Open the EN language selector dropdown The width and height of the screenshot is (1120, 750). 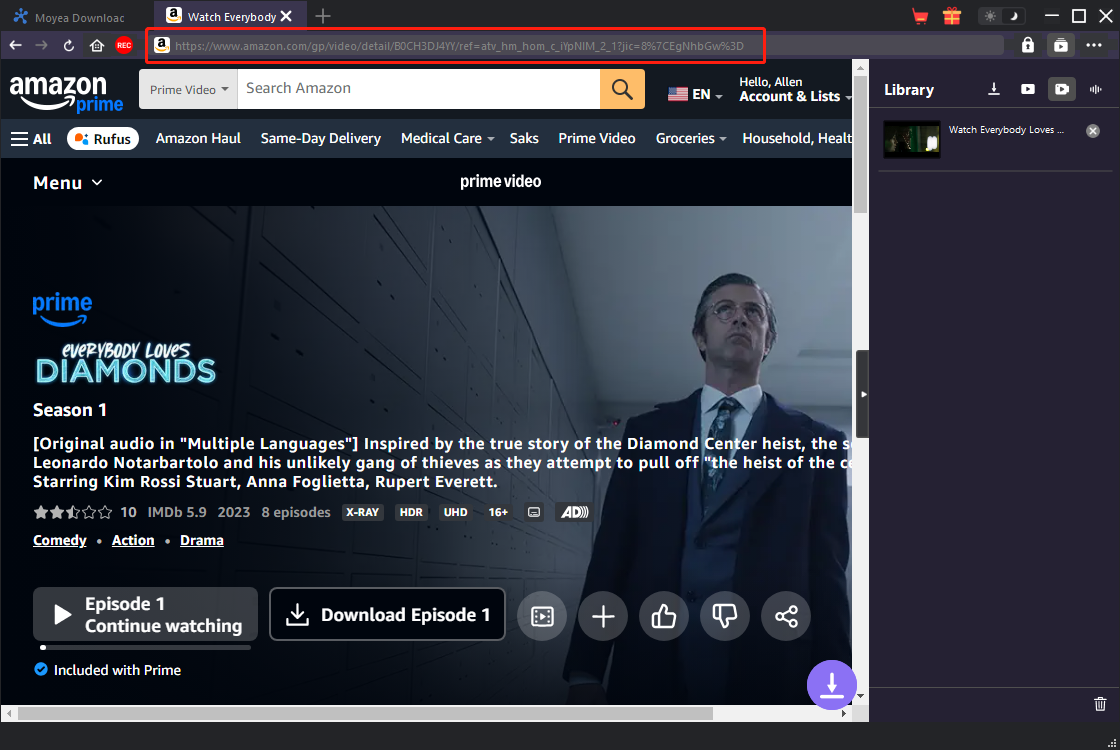[695, 94]
